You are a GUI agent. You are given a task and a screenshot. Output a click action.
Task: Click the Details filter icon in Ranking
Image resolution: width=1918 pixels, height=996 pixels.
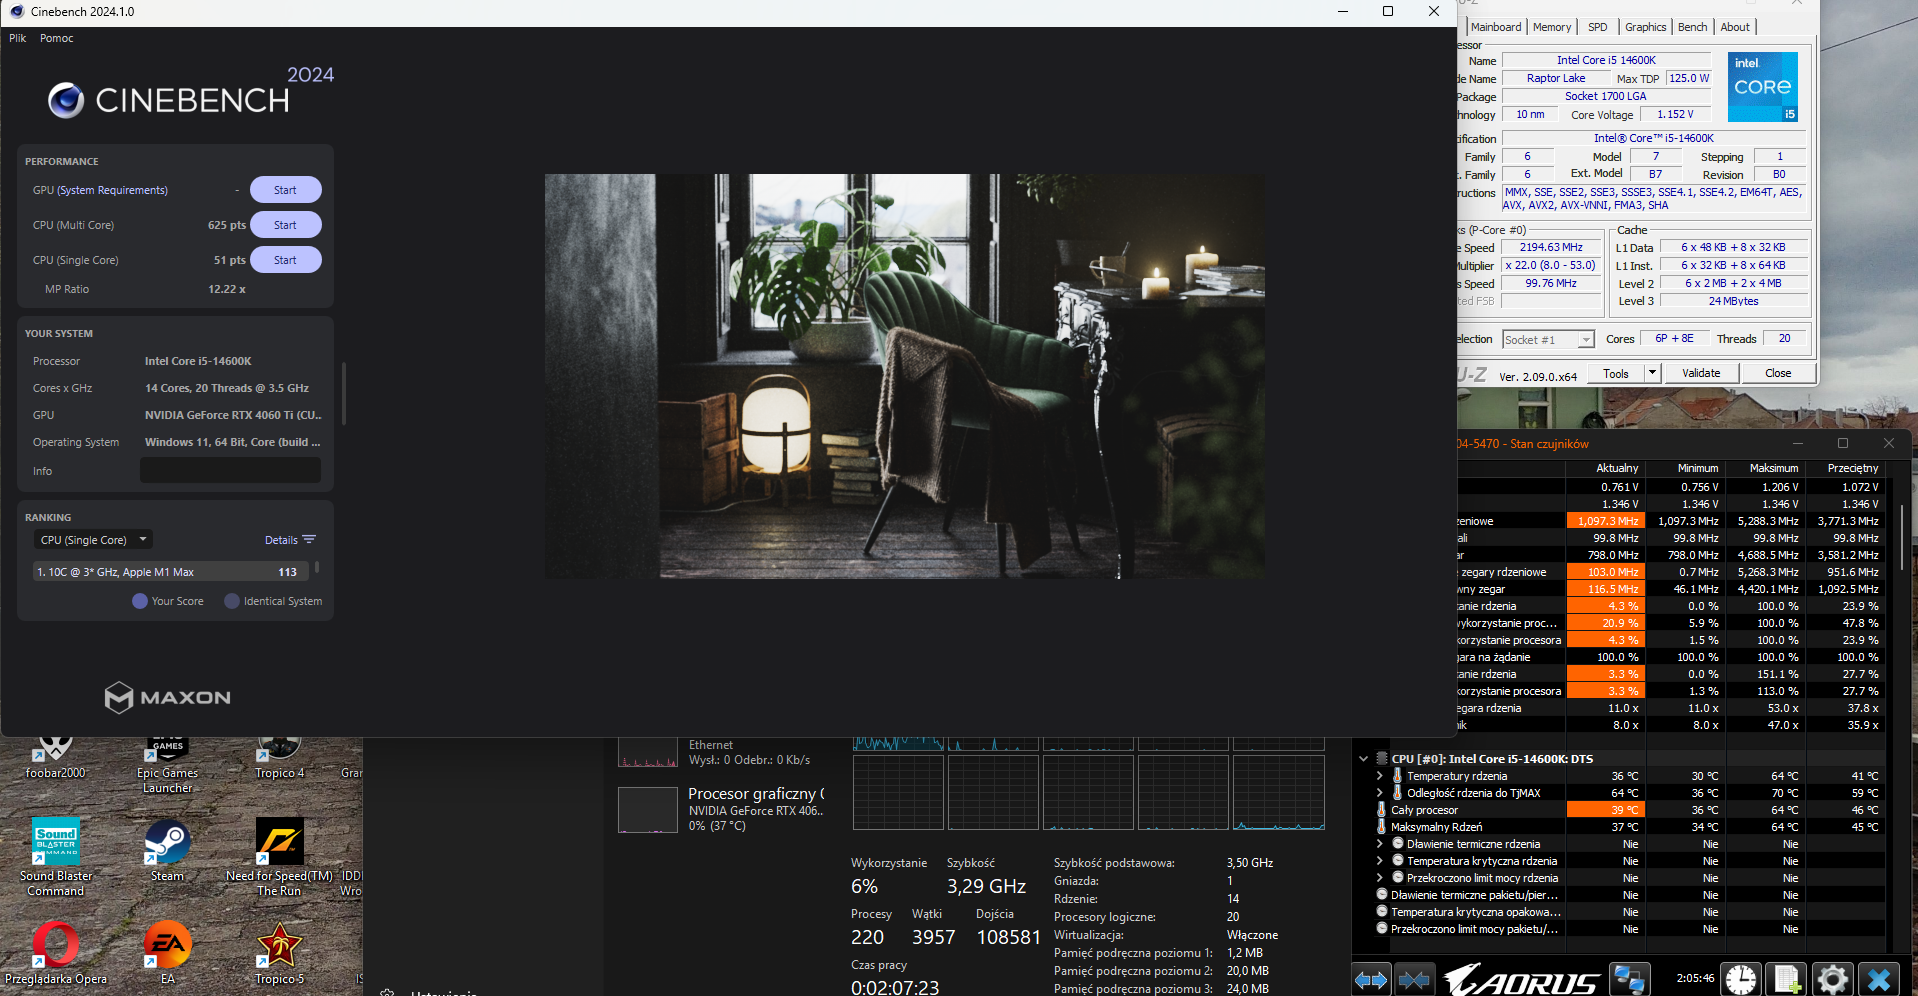[x=309, y=540]
